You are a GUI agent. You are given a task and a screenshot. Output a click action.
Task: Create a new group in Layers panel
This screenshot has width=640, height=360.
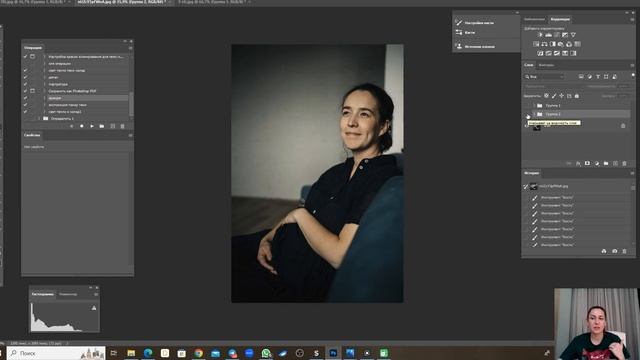click(x=606, y=163)
